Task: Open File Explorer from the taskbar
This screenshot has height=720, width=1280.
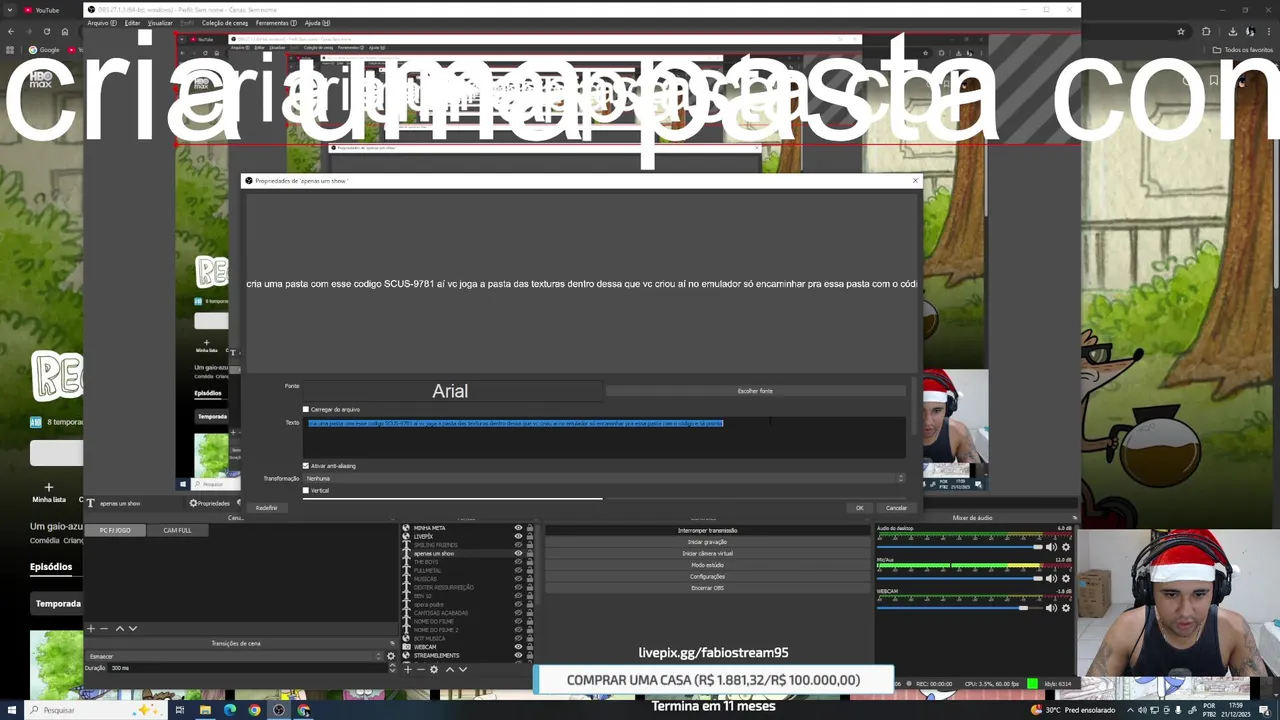Action: coord(205,710)
